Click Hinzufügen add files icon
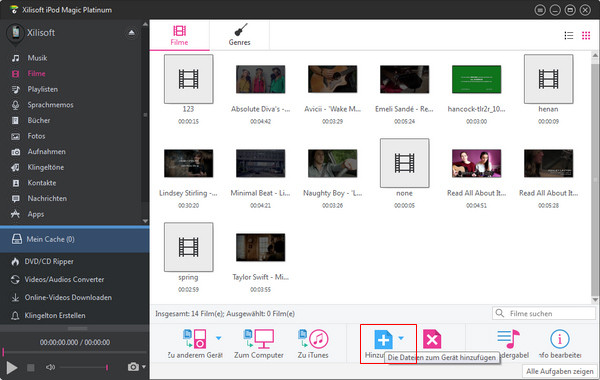 point(383,339)
